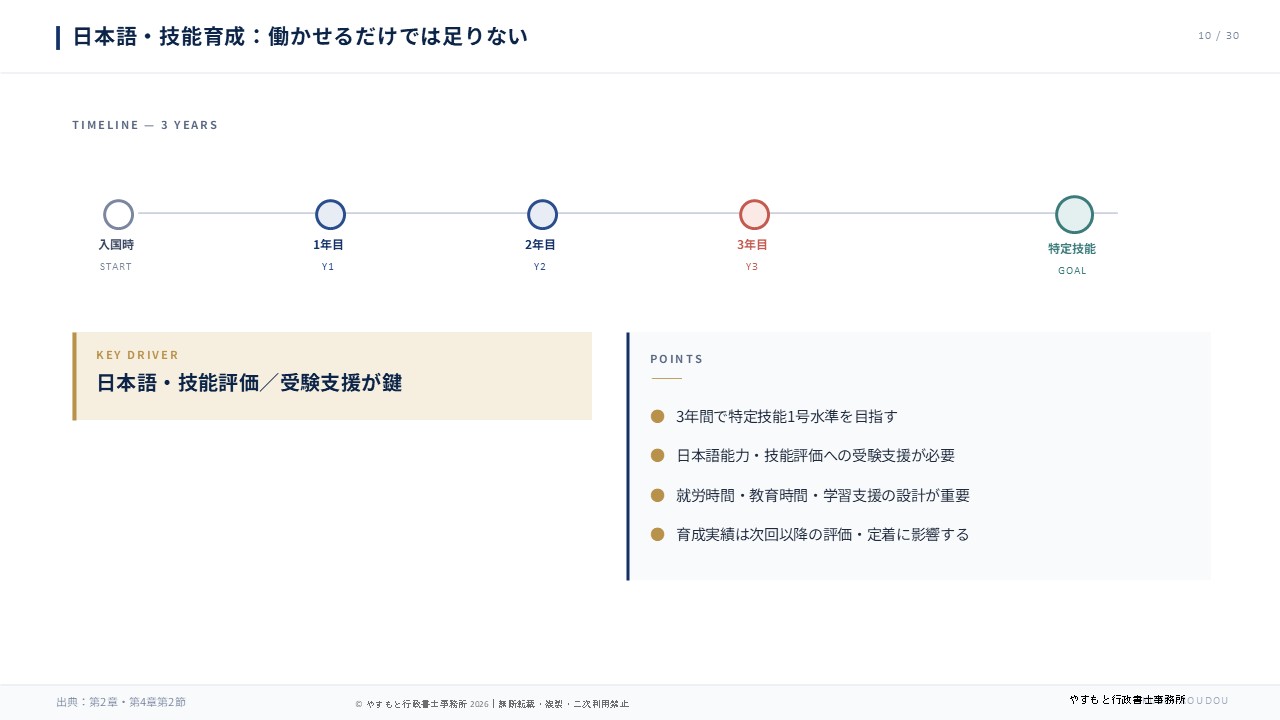Click the GOAL caption
Image resolution: width=1280 pixels, height=720 pixels.
pyautogui.click(x=1072, y=271)
